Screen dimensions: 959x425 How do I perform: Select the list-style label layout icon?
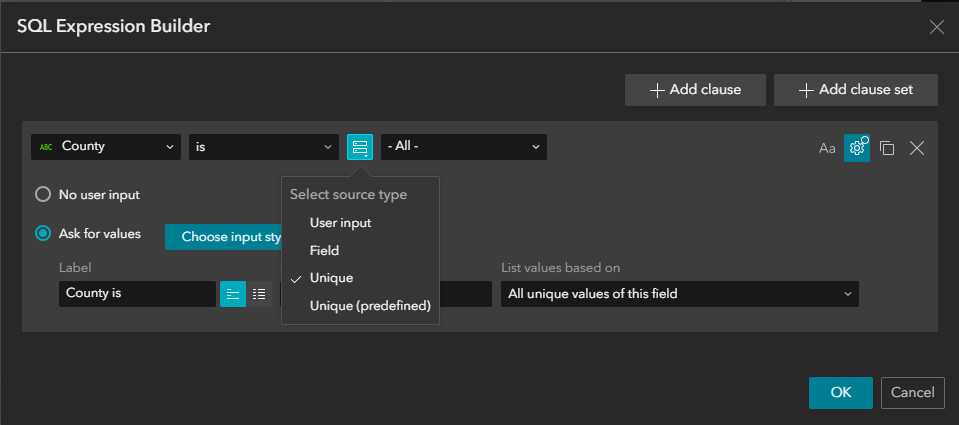click(259, 294)
